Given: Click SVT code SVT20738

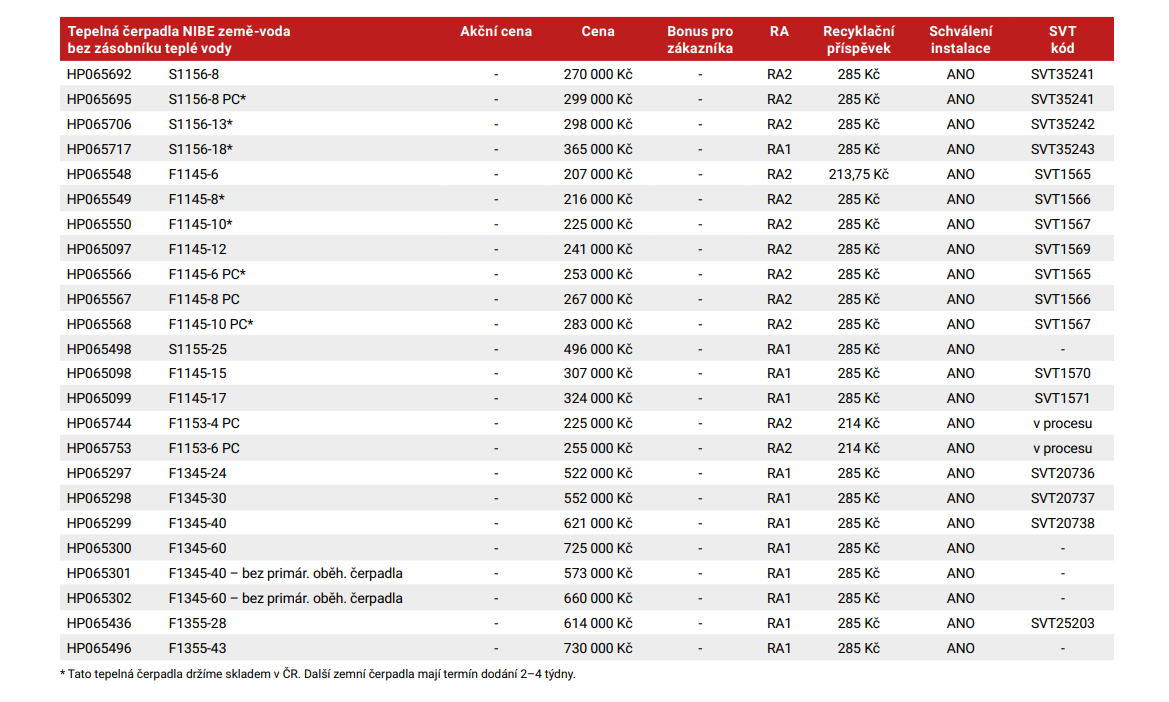Looking at the screenshot, I should coord(1062,523).
